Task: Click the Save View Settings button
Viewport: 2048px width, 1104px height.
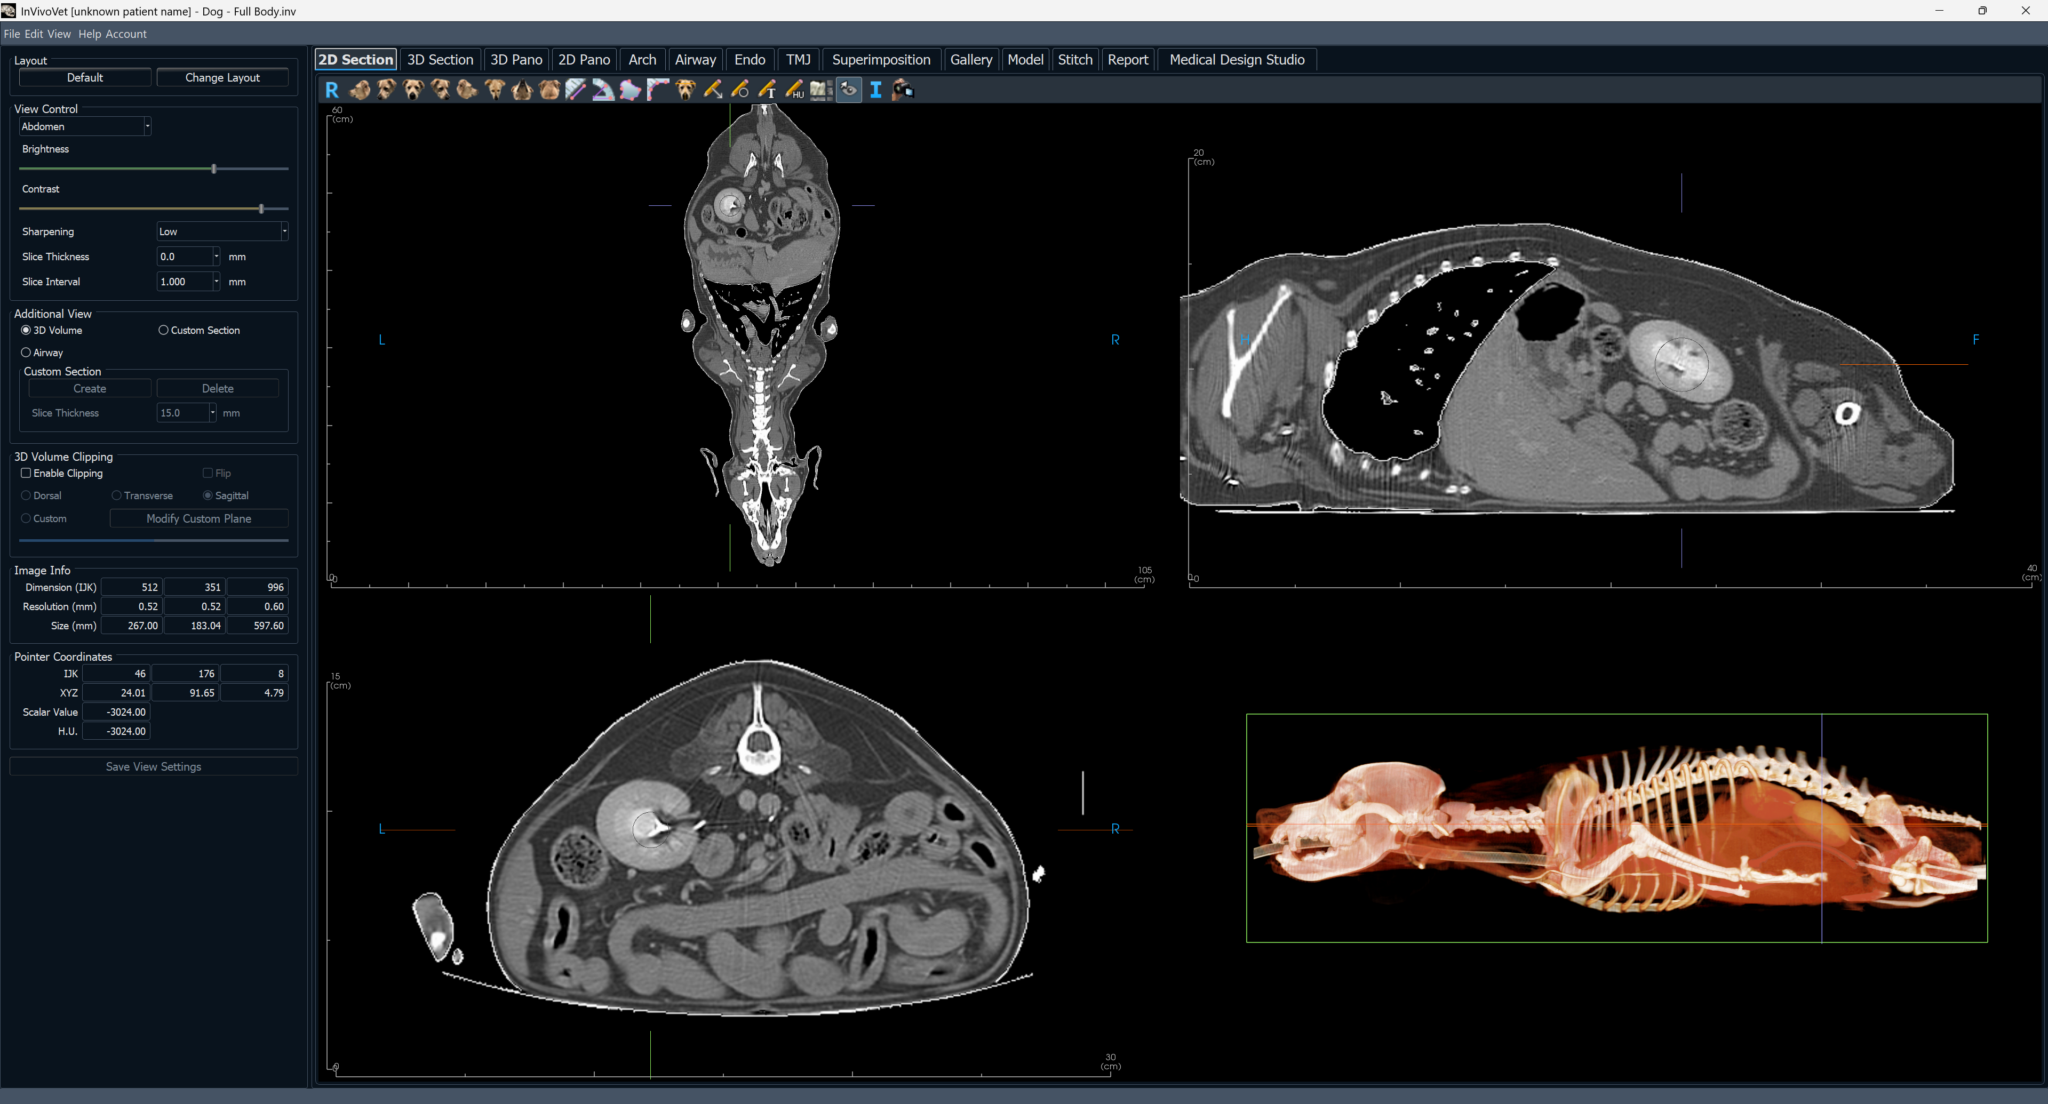Action: pos(153,767)
